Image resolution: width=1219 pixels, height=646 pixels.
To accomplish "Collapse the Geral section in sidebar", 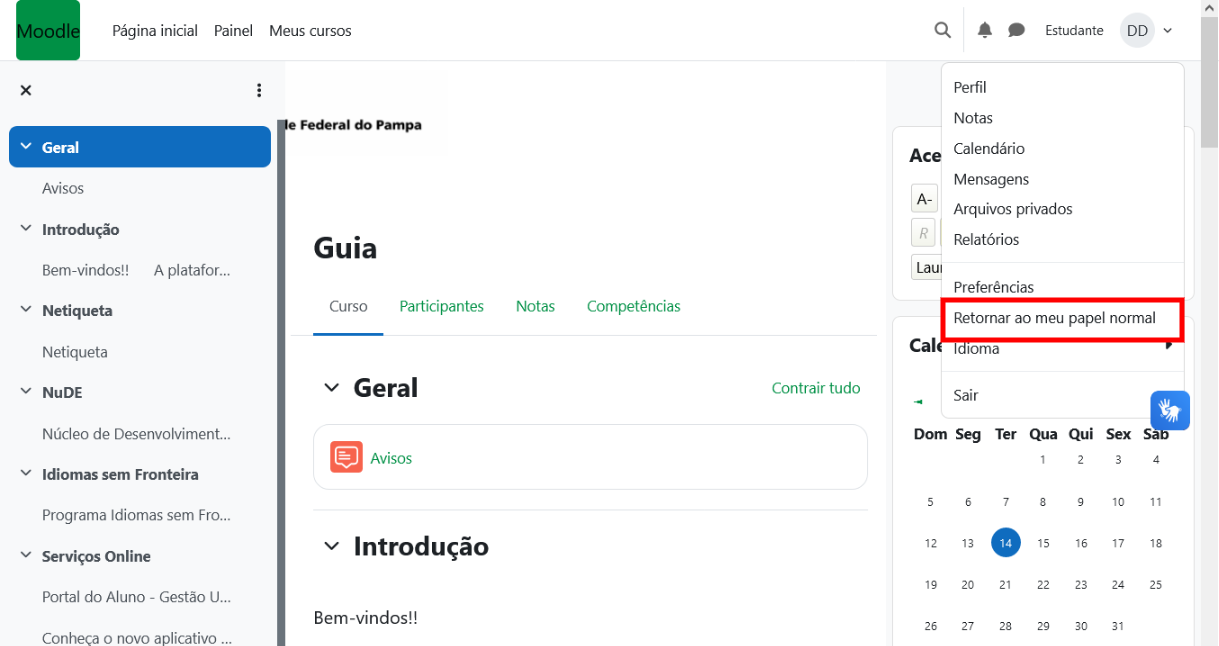I will tap(26, 147).
